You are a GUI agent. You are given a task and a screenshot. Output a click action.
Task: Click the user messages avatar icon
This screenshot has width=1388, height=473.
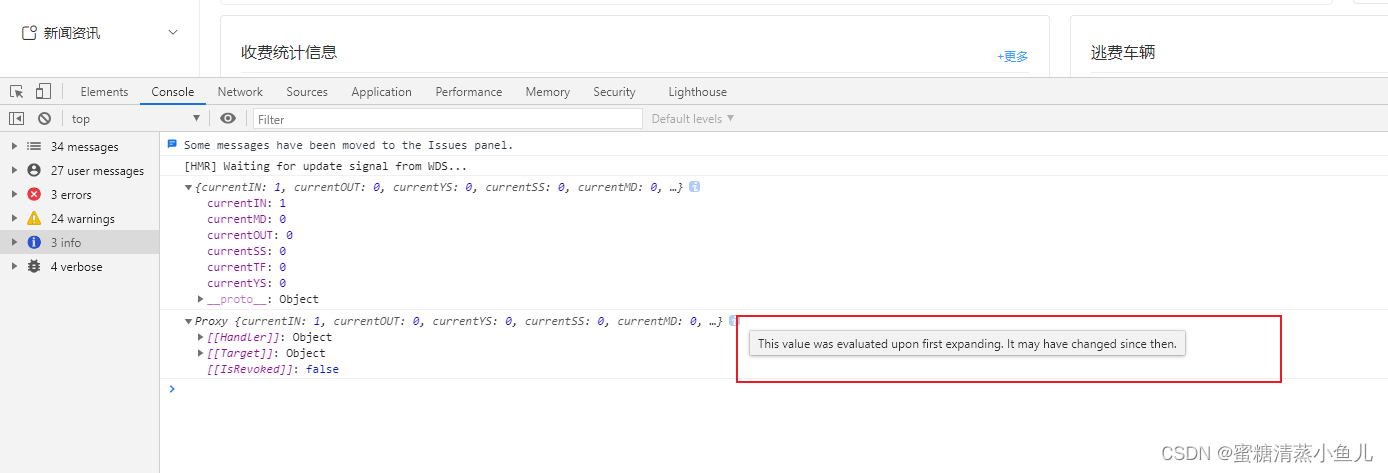pyautogui.click(x=34, y=171)
